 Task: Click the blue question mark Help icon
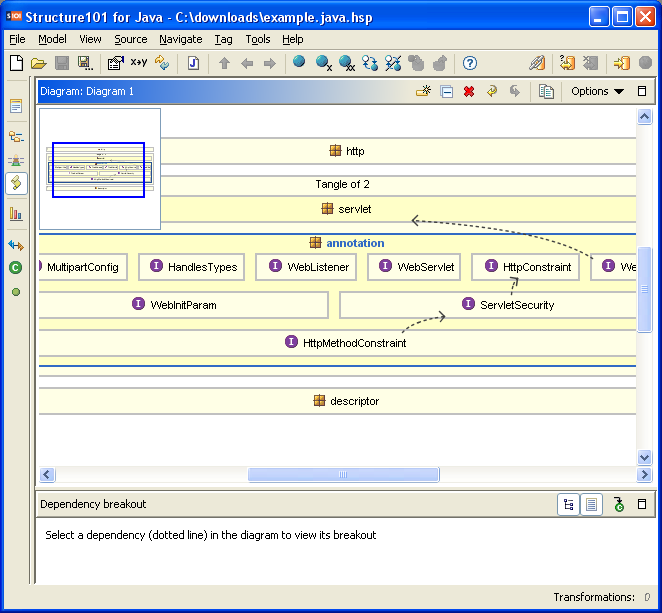469,63
